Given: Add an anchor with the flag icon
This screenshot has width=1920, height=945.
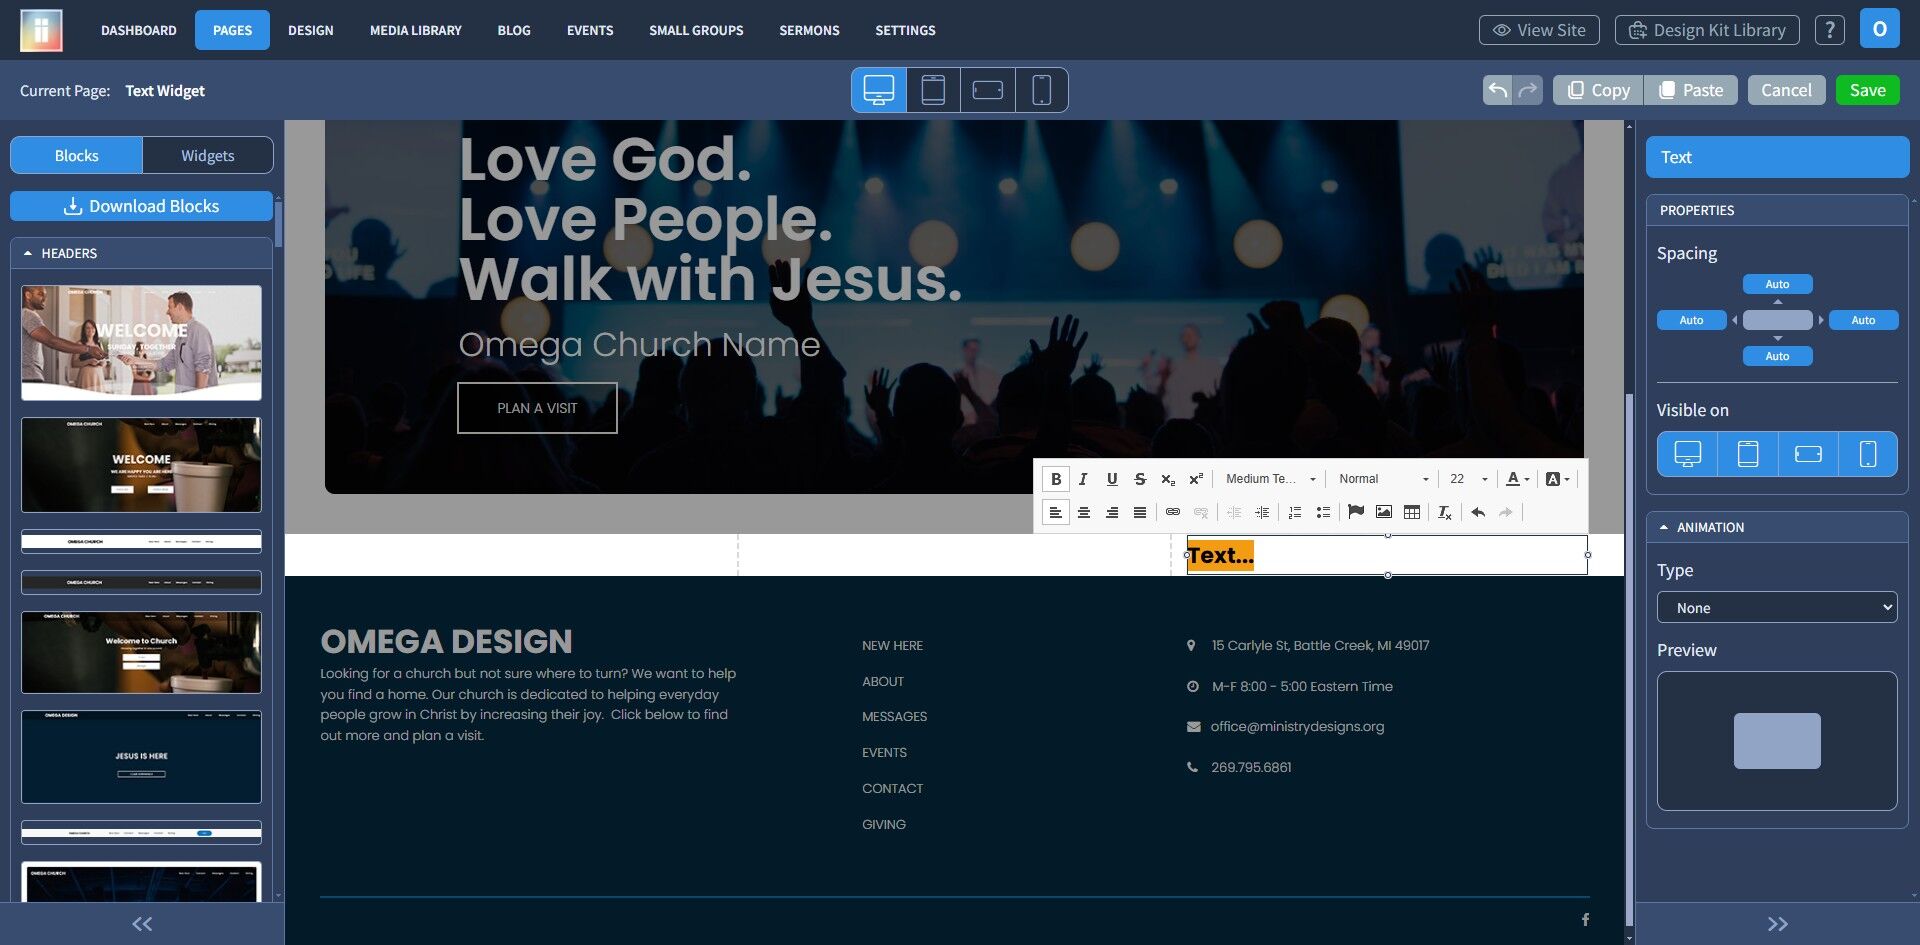Looking at the screenshot, I should pyautogui.click(x=1355, y=512).
